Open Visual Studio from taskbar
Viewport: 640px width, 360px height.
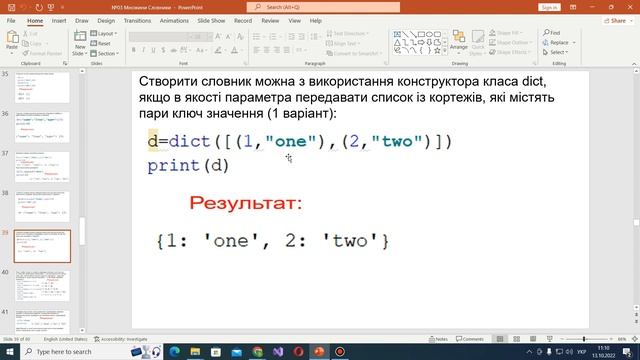(278, 351)
